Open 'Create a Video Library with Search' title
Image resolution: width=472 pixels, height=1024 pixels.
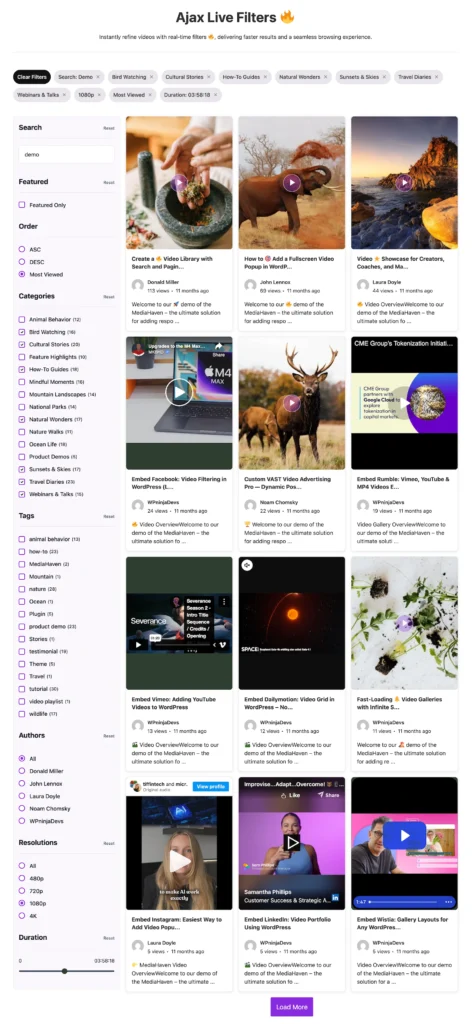click(174, 263)
